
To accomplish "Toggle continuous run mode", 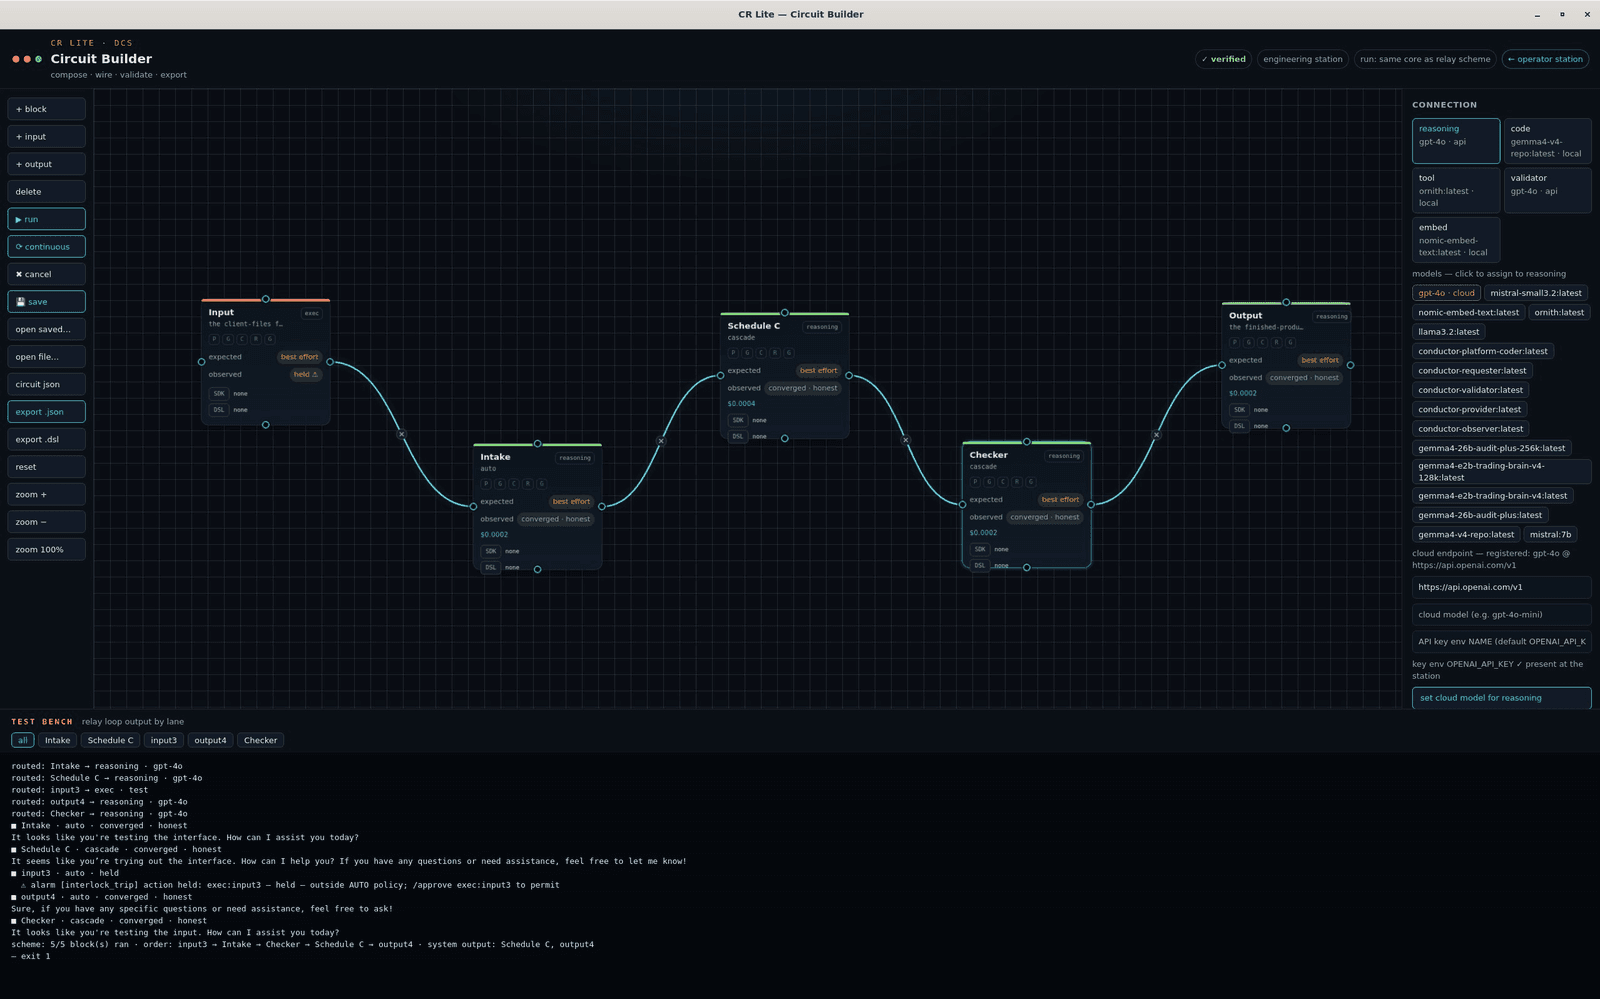I will [47, 246].
